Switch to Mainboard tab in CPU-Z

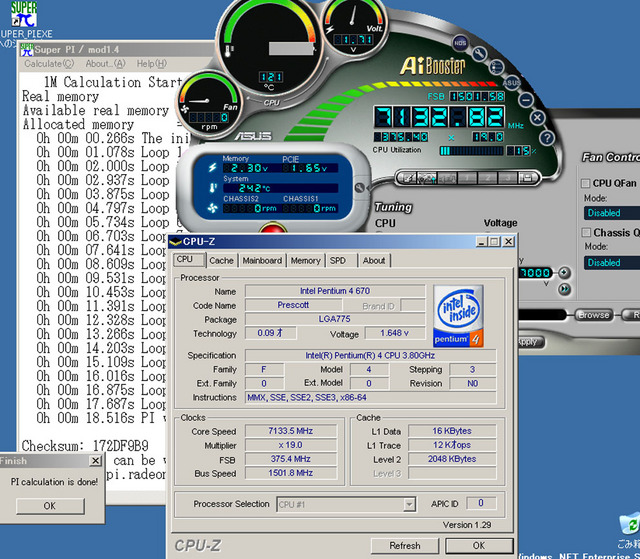click(262, 260)
